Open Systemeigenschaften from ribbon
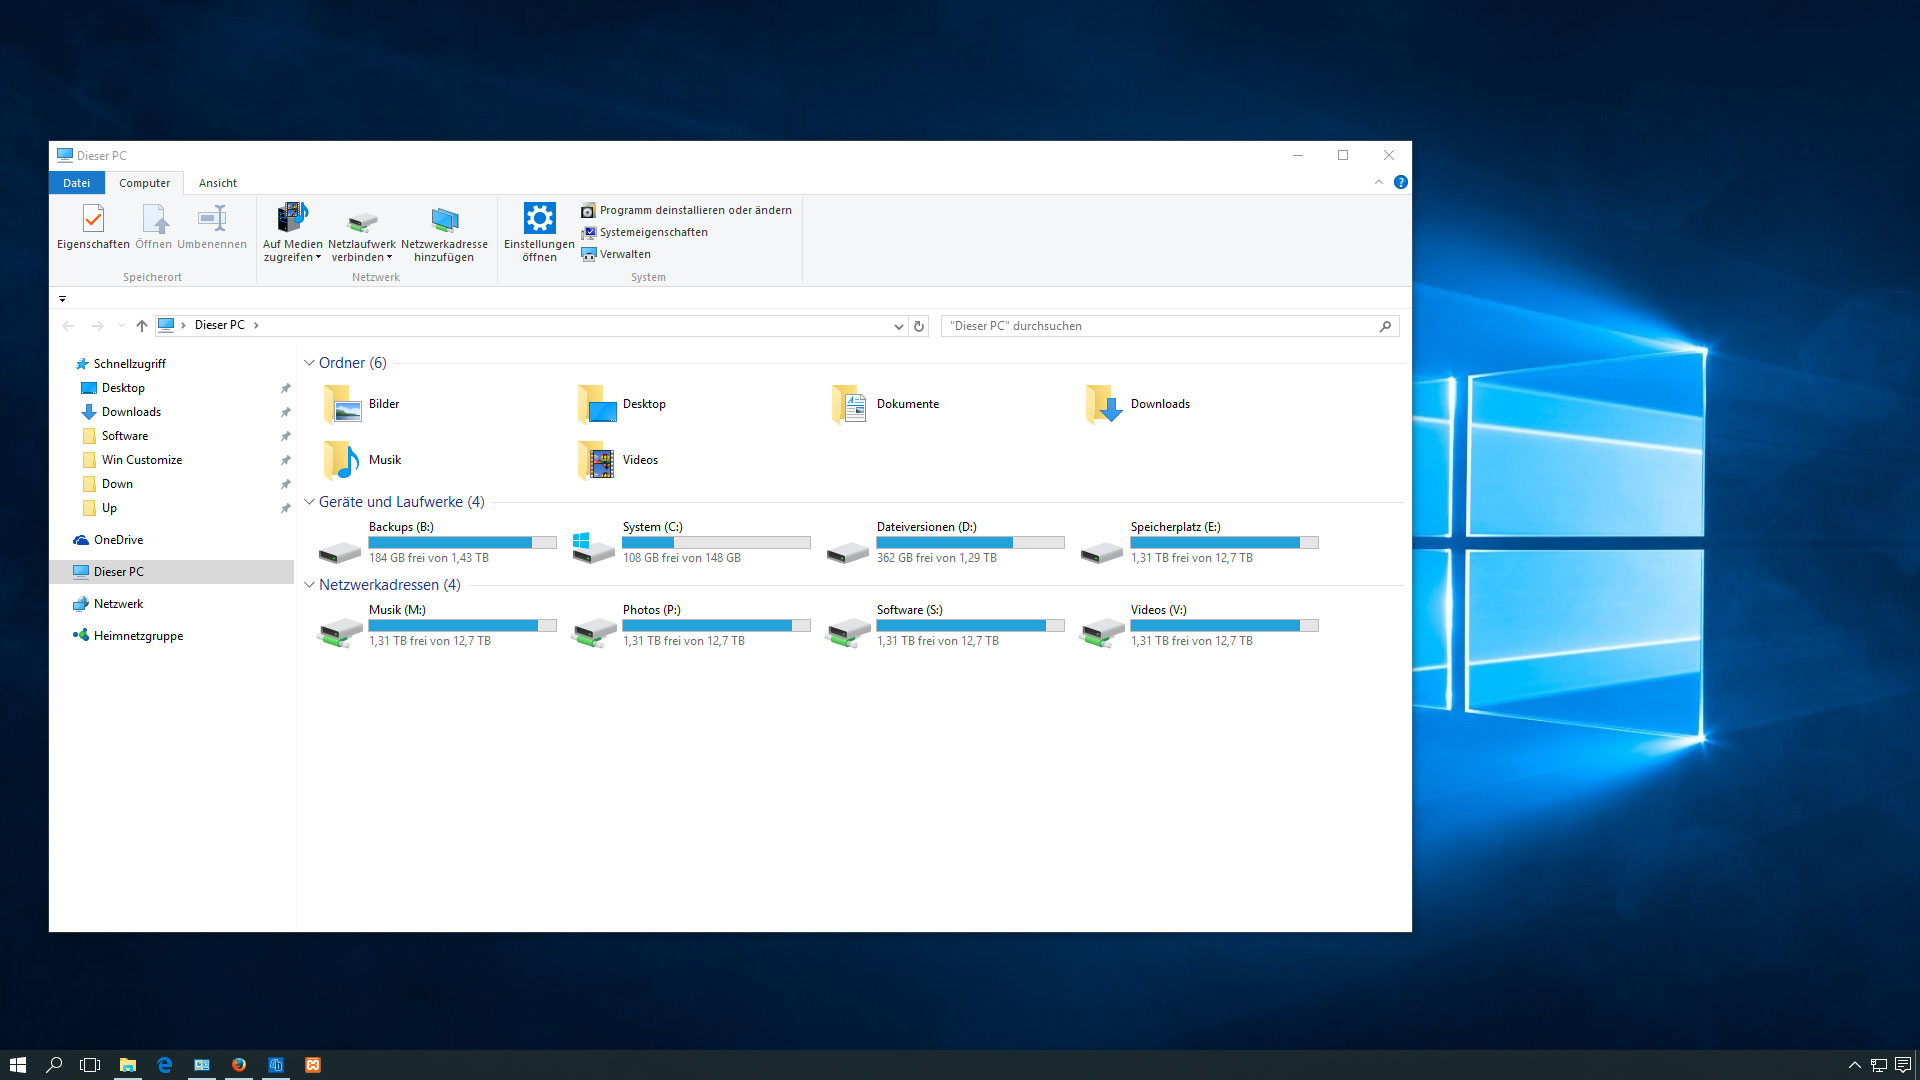This screenshot has width=1920, height=1080. [645, 232]
